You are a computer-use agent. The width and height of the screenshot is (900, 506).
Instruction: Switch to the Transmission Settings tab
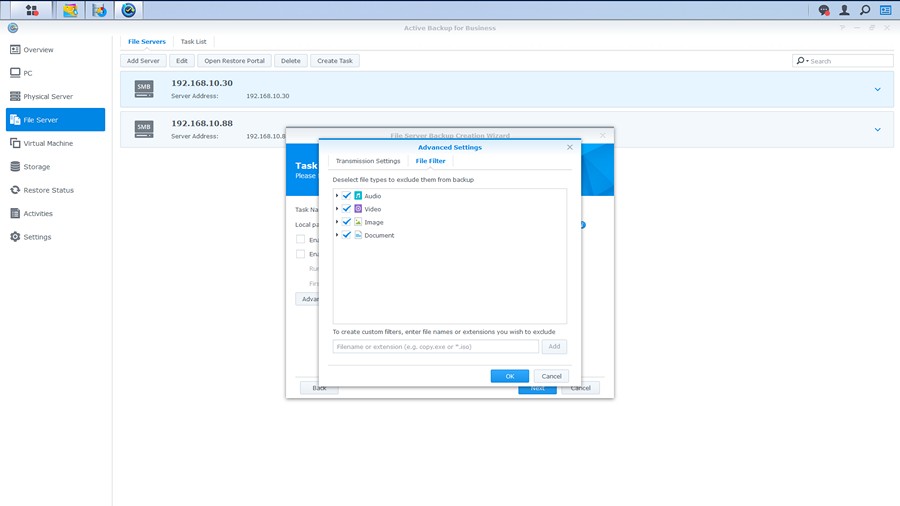(x=368, y=161)
